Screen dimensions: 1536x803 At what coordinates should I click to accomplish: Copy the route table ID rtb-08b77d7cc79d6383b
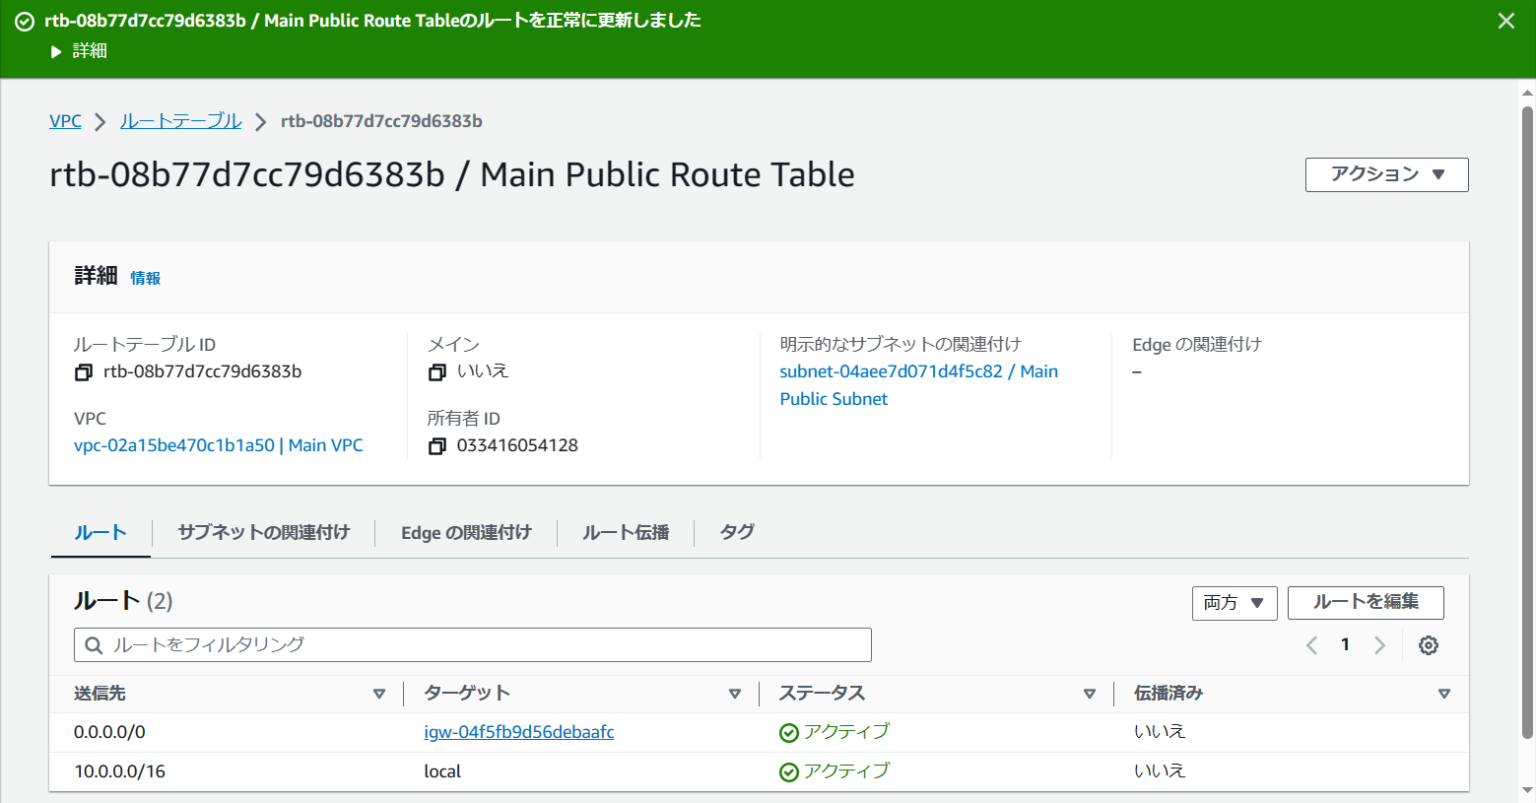click(84, 371)
